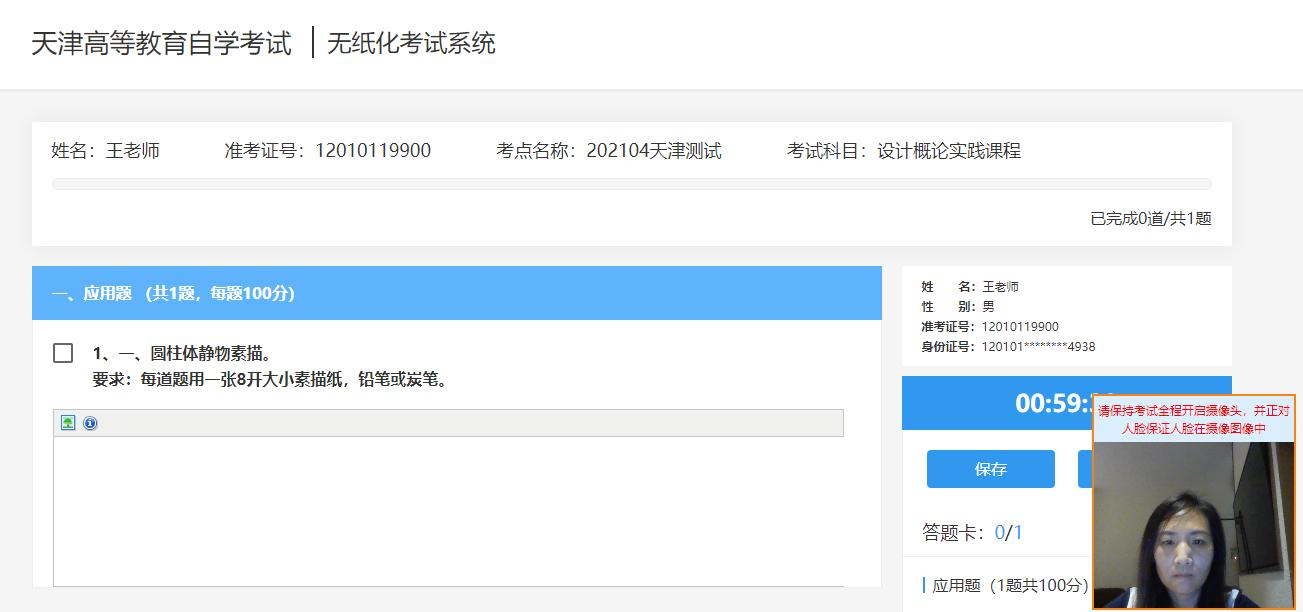This screenshot has width=1303, height=612.
Task: Click the 答题卡 0/1 counter
Action: pyautogui.click(x=971, y=532)
